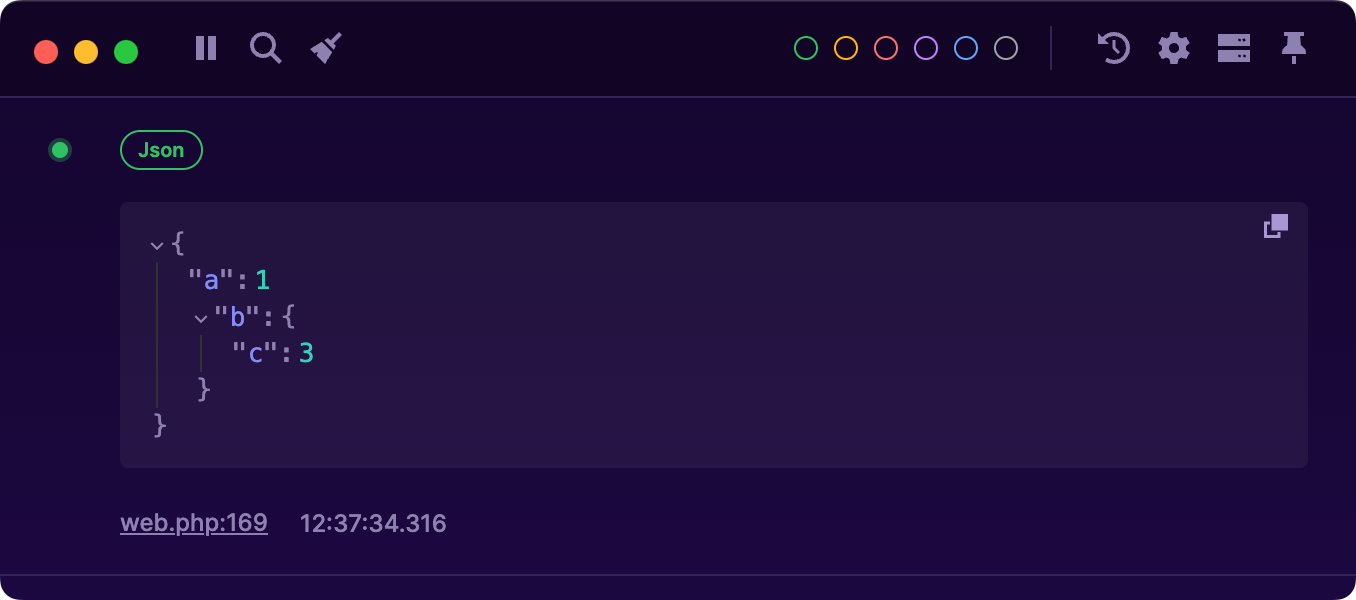
Task: Open the screens panel
Action: [1234, 48]
